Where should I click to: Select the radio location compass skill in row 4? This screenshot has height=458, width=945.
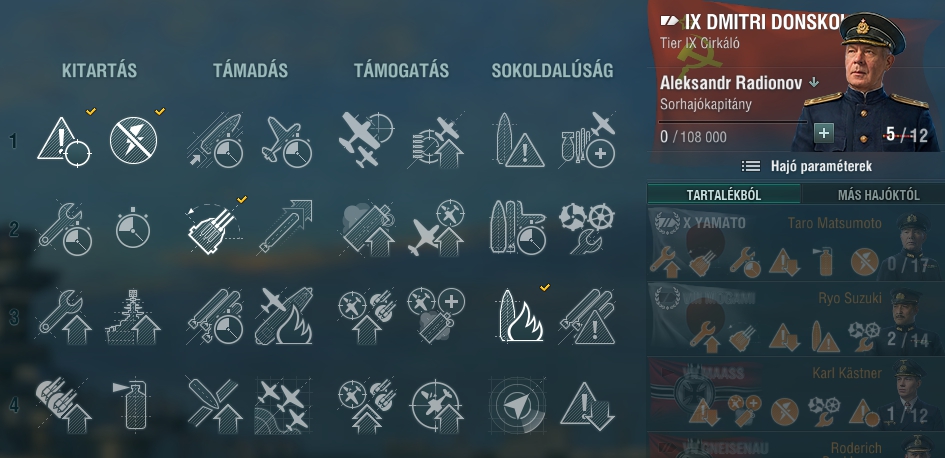517,406
